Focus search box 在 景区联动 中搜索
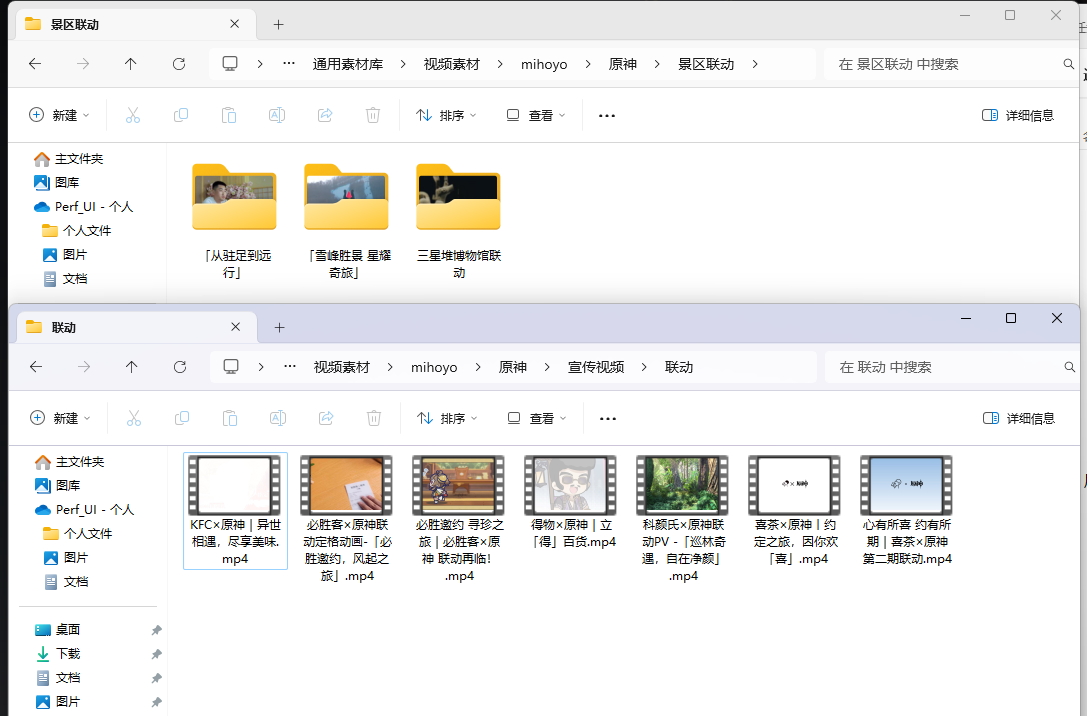 tap(950, 64)
